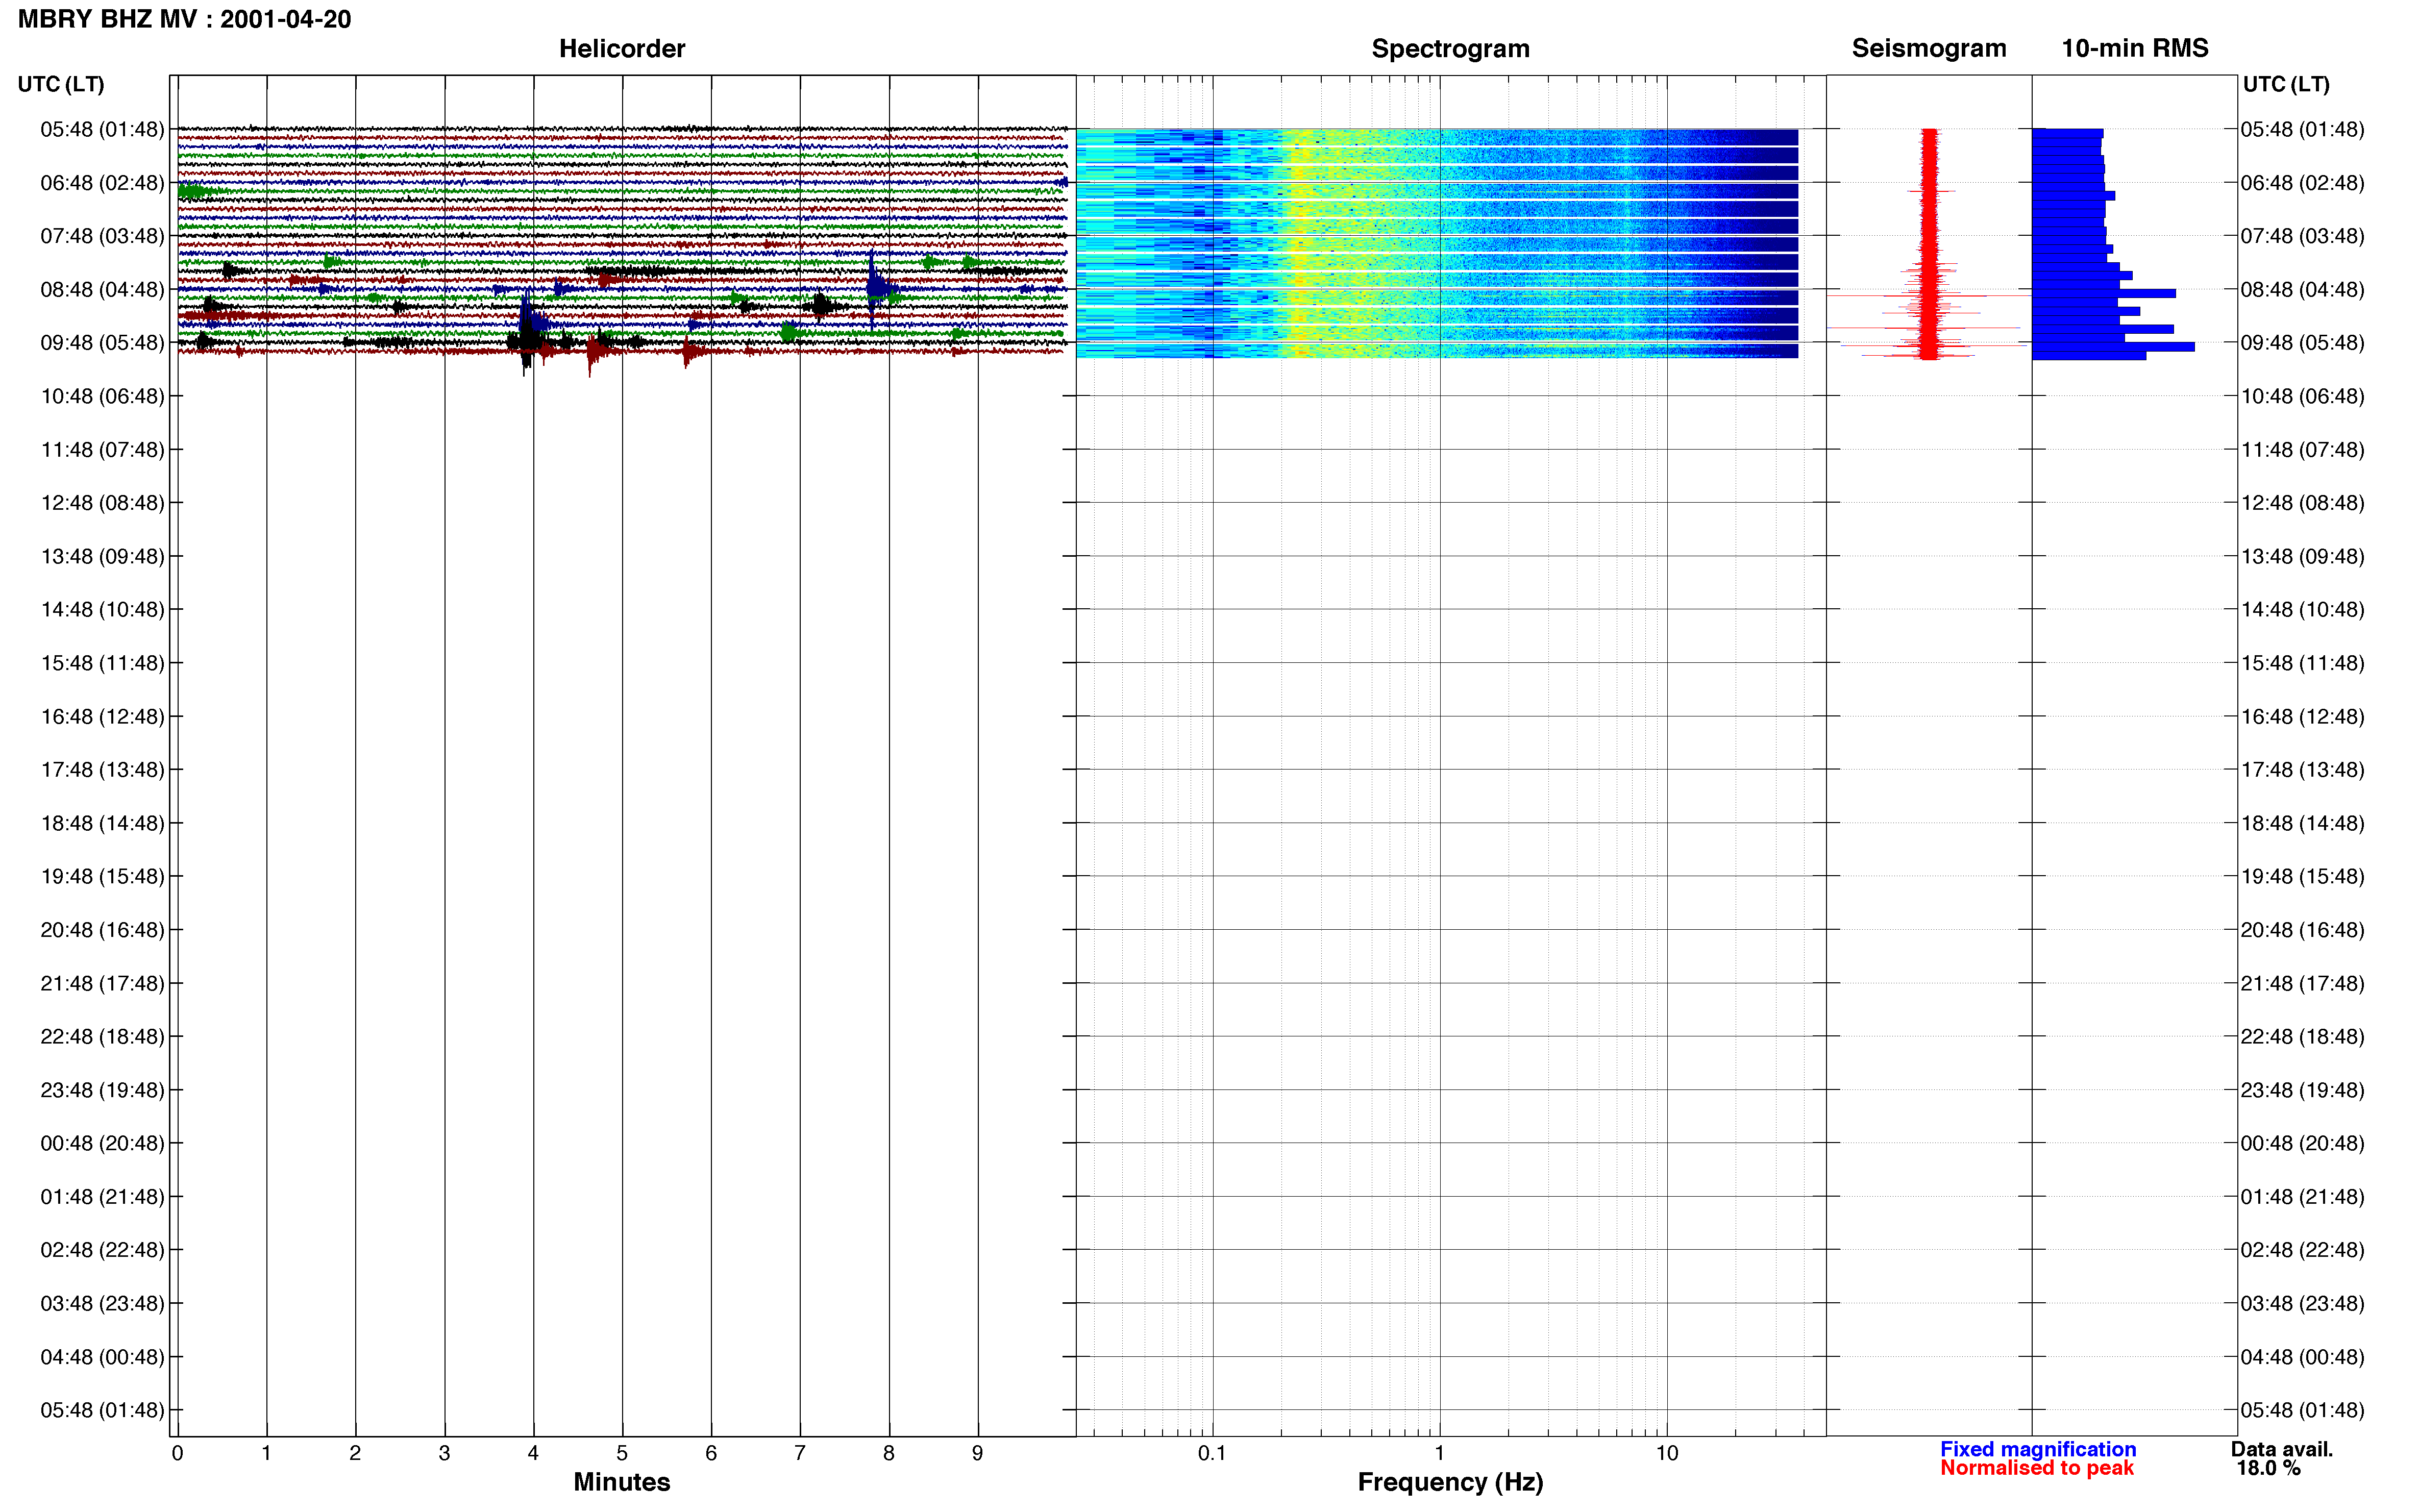Click the 9 tick on the Minutes axis
Viewport: 2419px width, 1512px height.
(x=977, y=1453)
